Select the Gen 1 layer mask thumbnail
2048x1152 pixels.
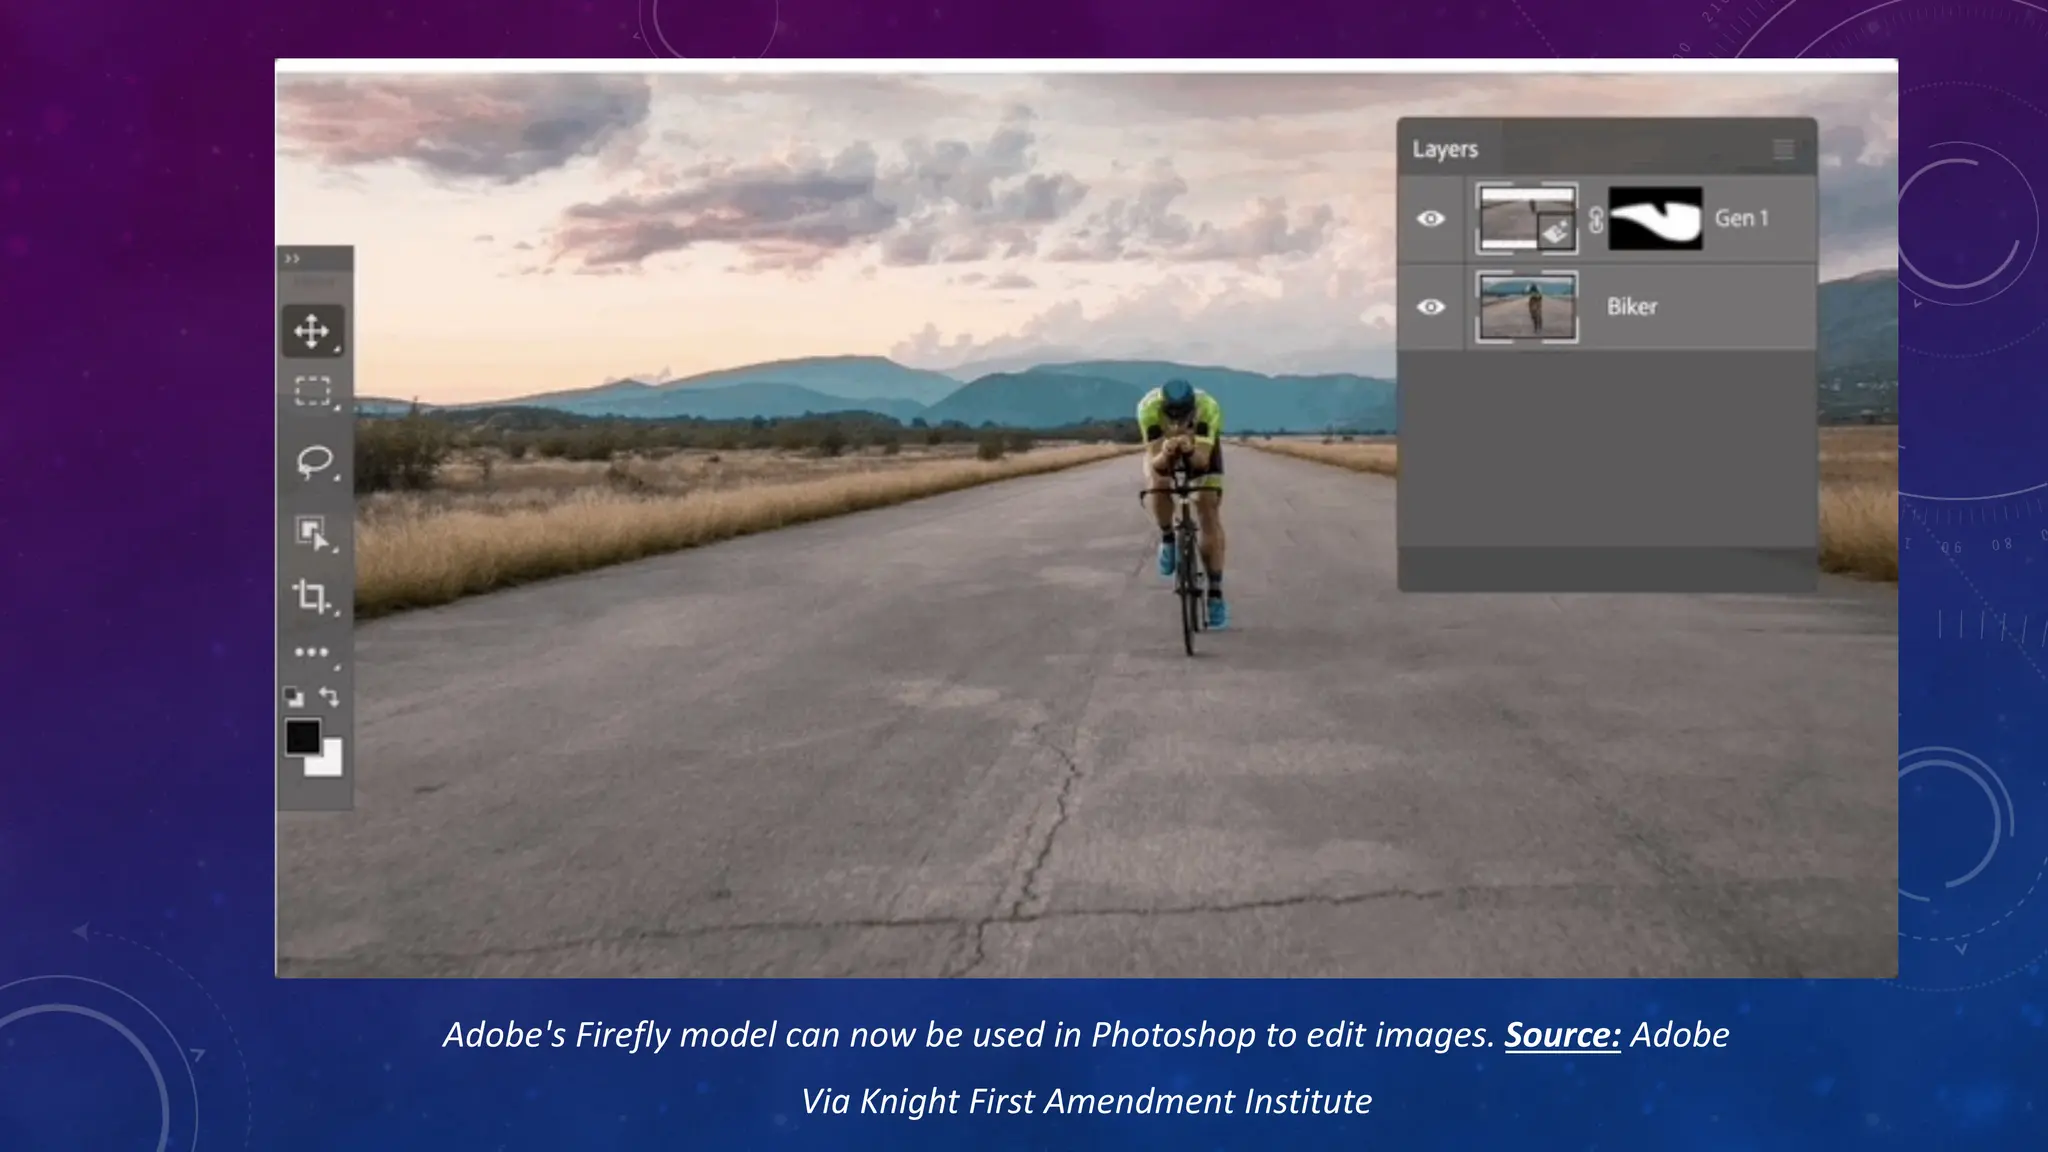(x=1655, y=218)
